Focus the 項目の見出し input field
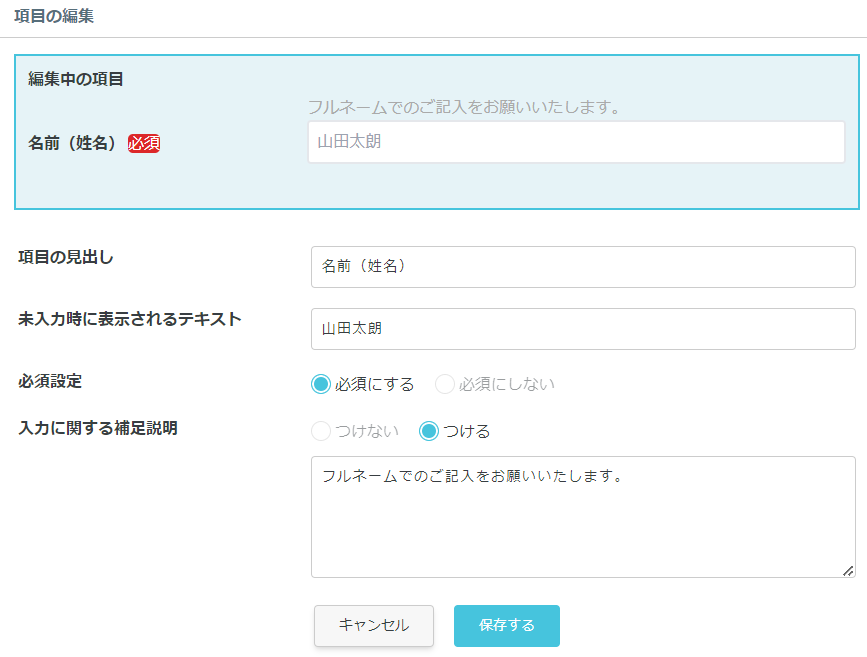This screenshot has width=867, height=657. pos(583,267)
